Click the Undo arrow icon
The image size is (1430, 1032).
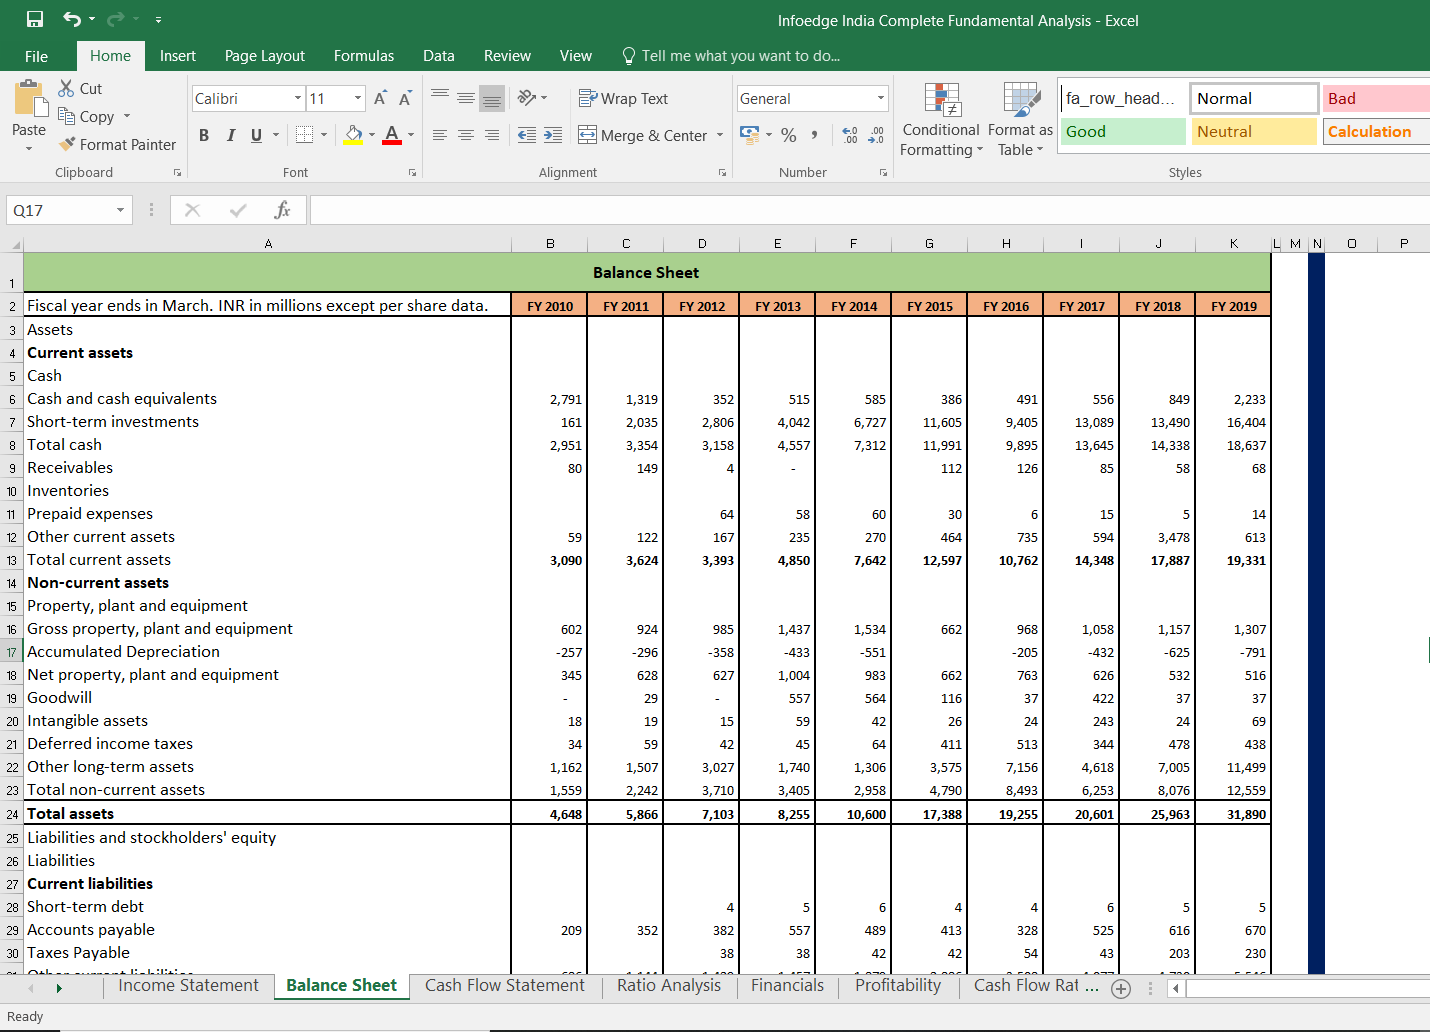point(71,19)
